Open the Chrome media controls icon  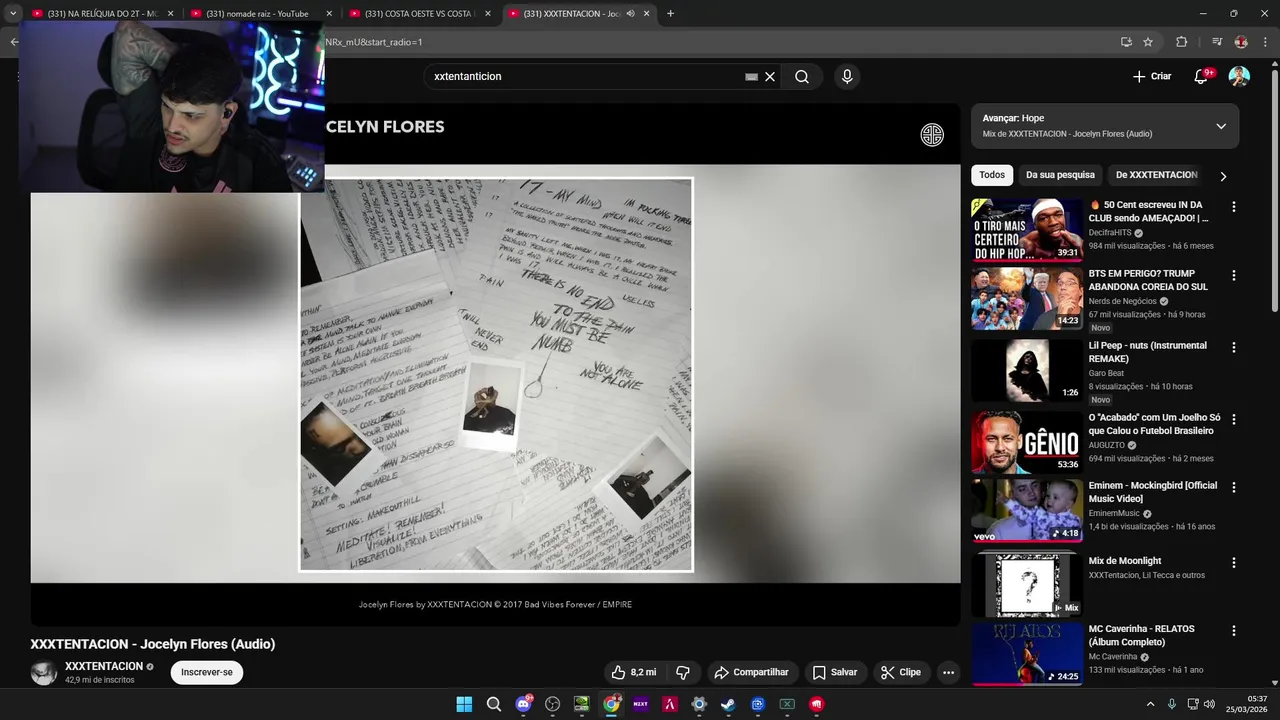click(x=1217, y=42)
